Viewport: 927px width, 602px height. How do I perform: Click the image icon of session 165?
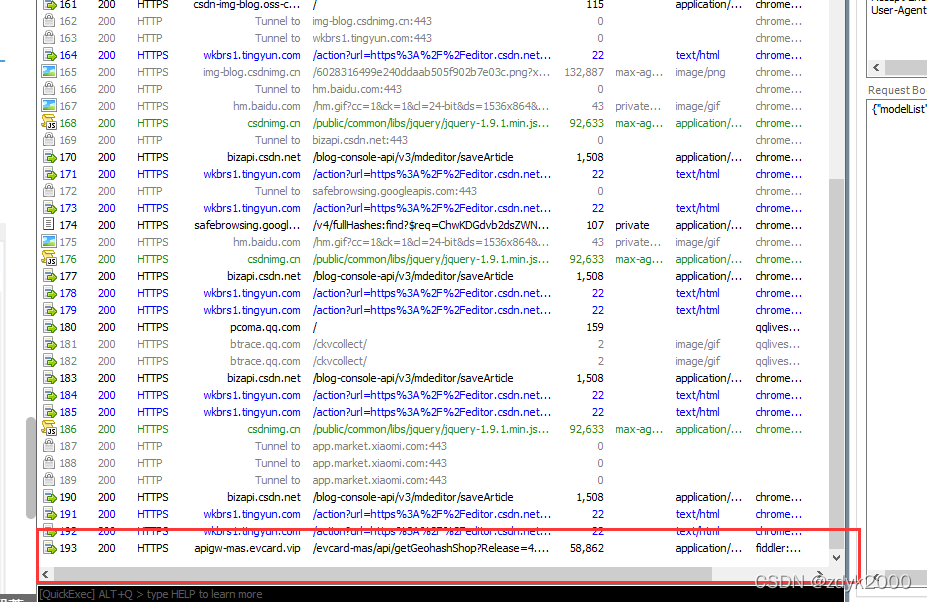coord(49,72)
